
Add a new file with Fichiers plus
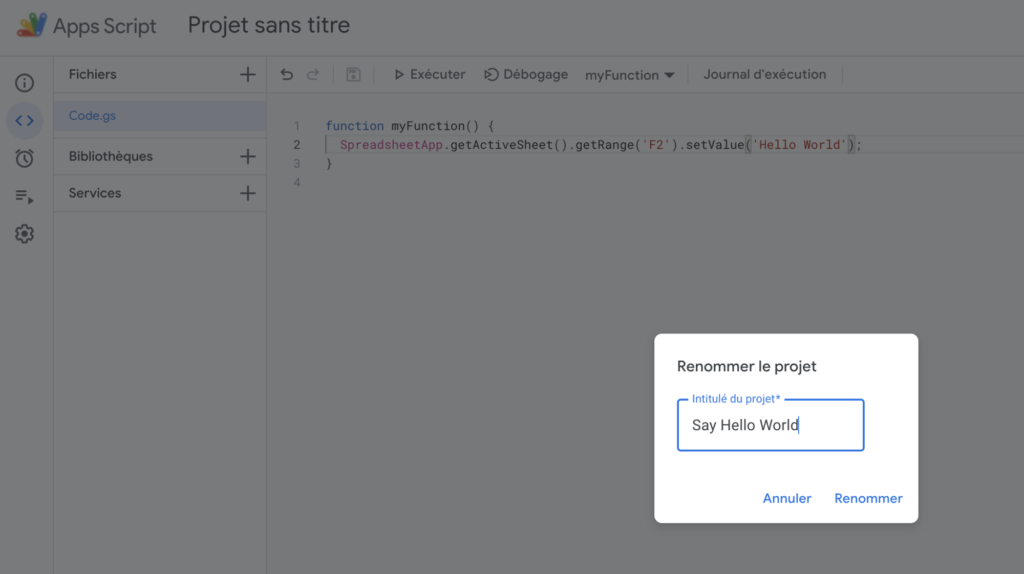tap(247, 75)
